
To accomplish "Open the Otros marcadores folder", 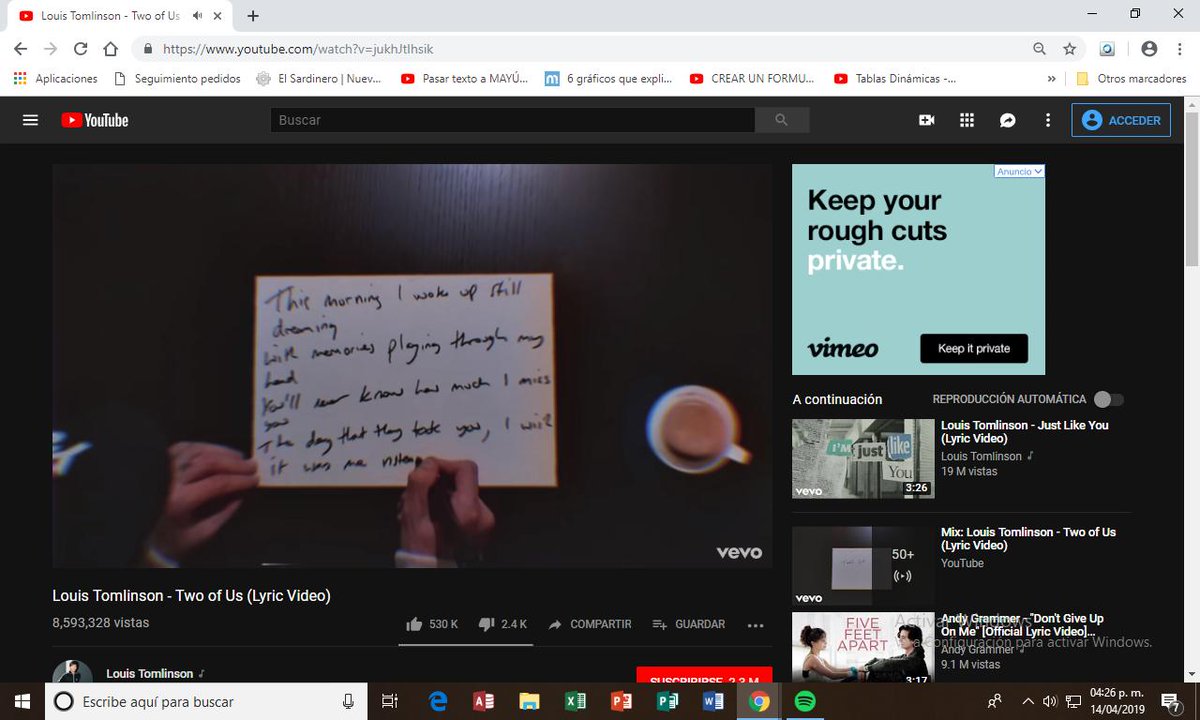I will [1131, 78].
